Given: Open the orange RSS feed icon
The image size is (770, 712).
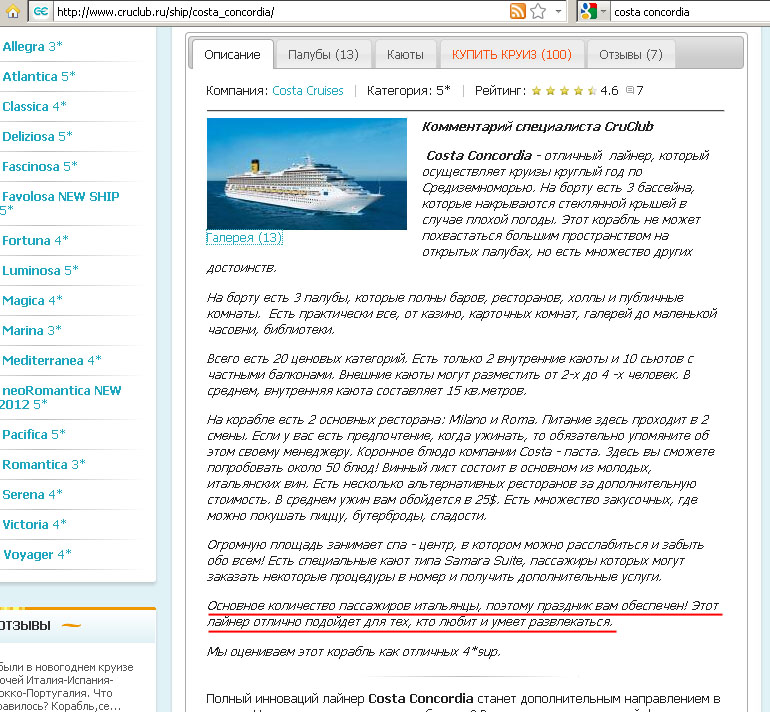Looking at the screenshot, I should (517, 11).
